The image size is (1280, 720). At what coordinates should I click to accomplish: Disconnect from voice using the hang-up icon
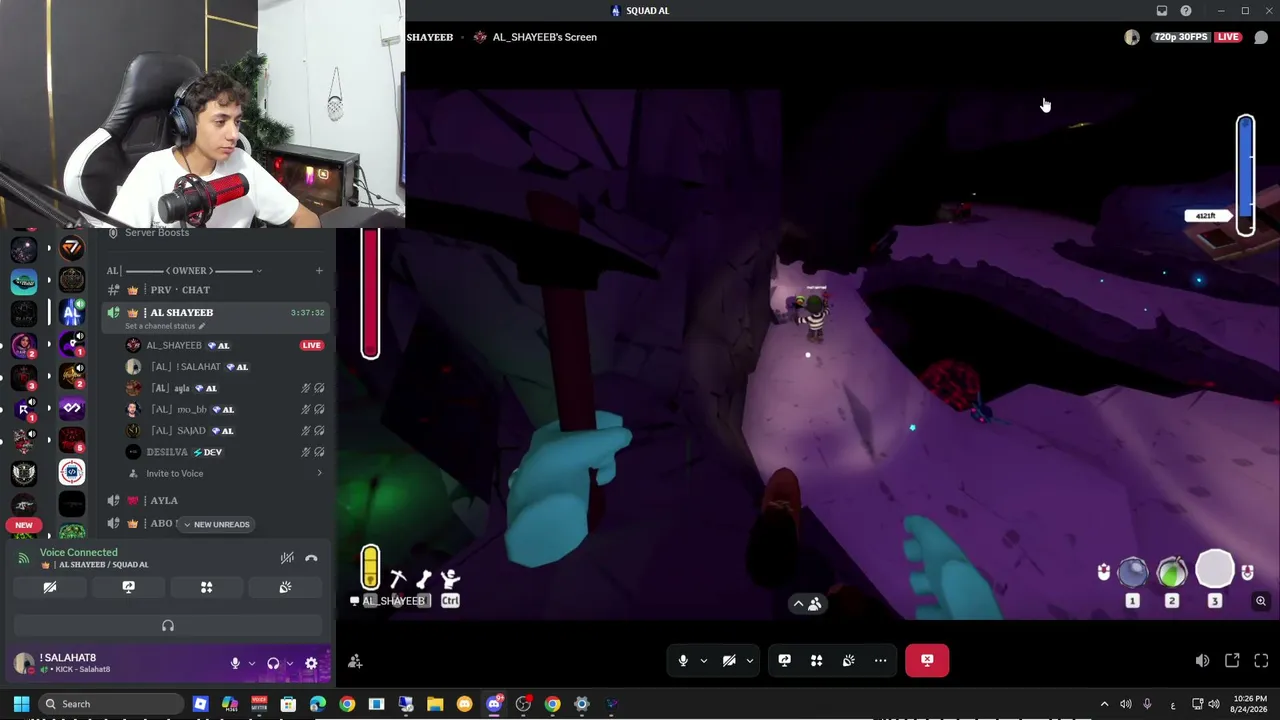[311, 558]
